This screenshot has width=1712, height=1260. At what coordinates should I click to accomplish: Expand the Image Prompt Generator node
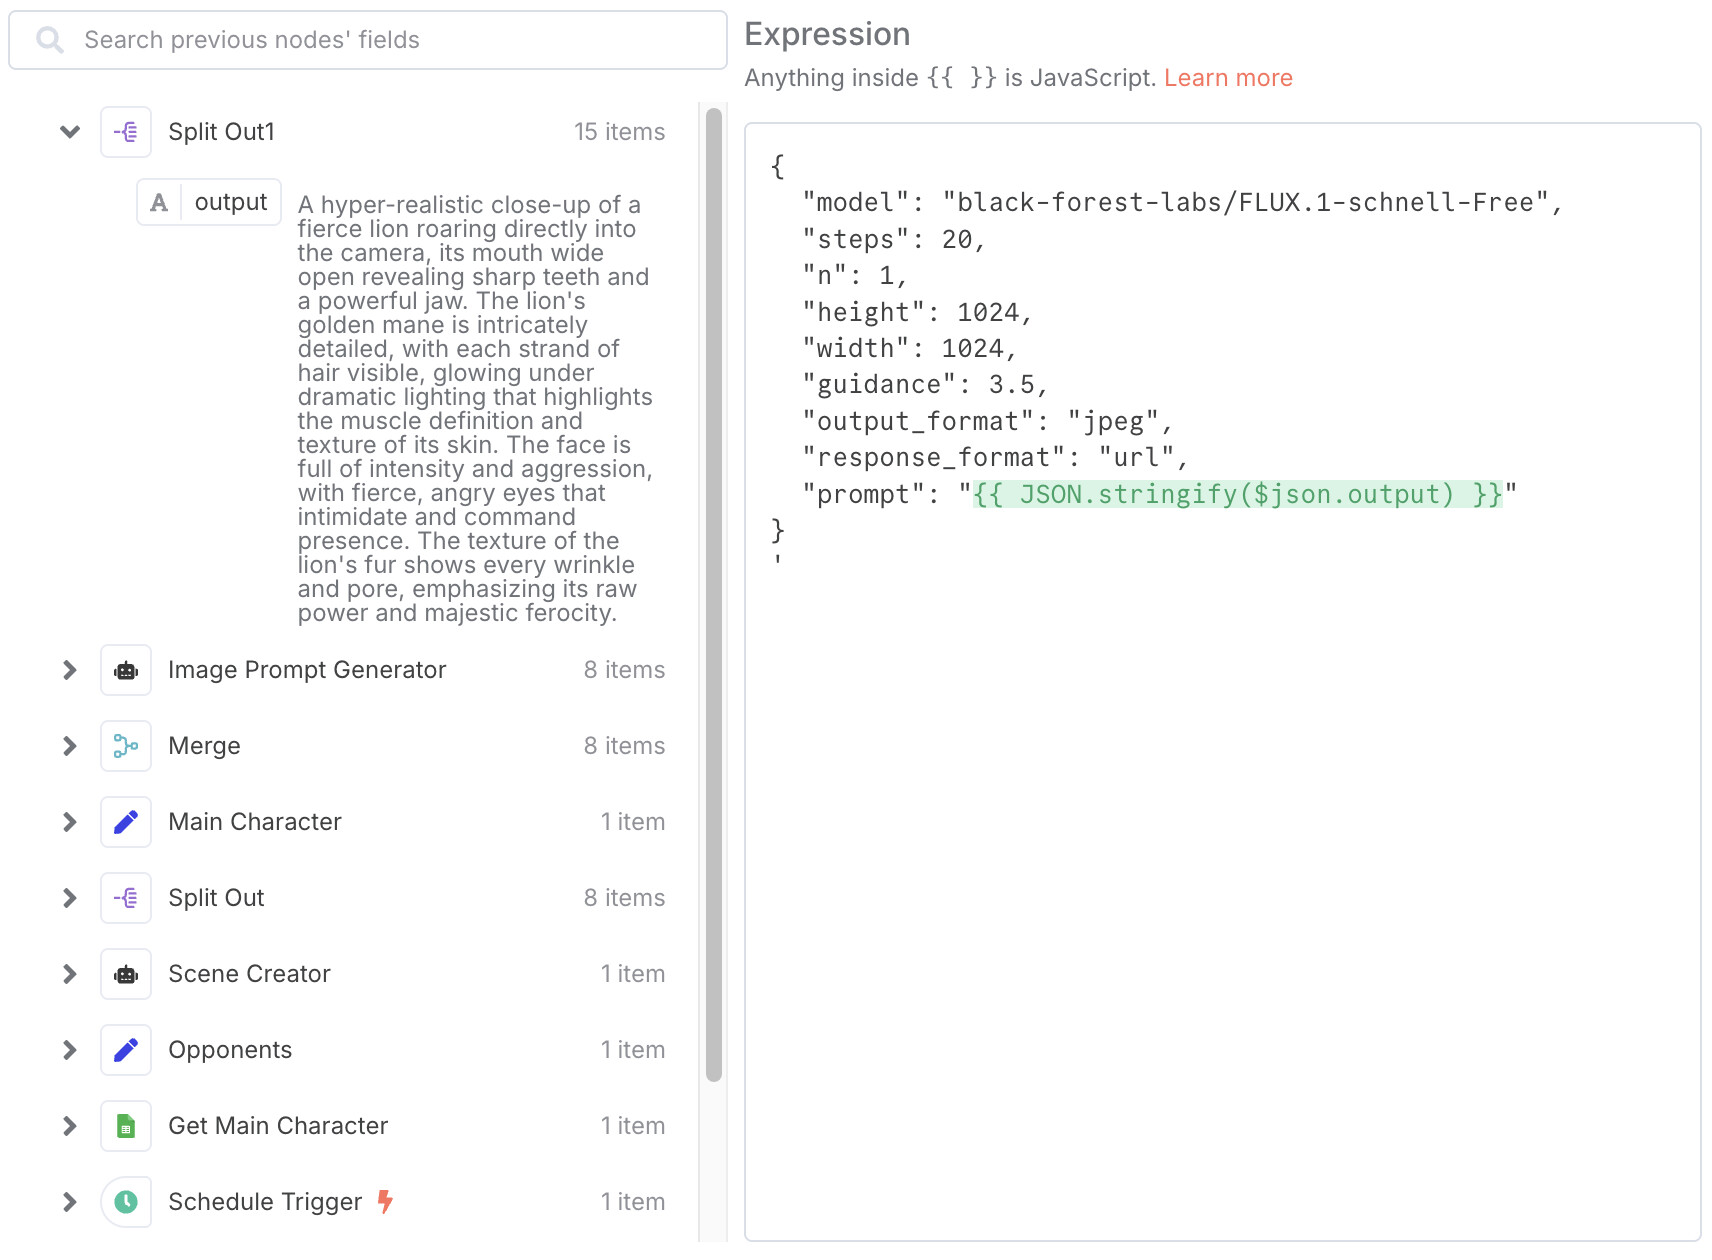[x=69, y=670]
